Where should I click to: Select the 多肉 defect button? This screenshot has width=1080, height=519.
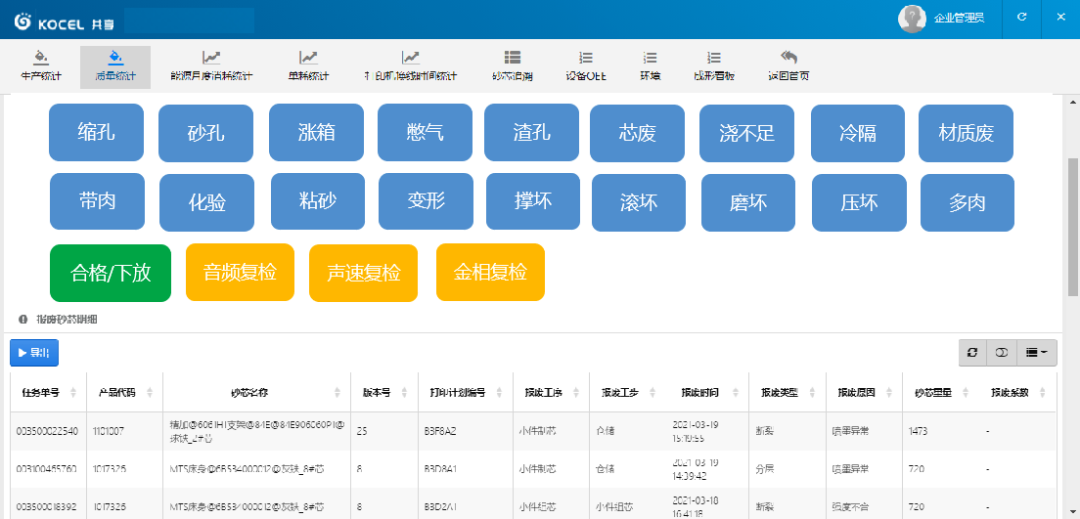(x=967, y=203)
